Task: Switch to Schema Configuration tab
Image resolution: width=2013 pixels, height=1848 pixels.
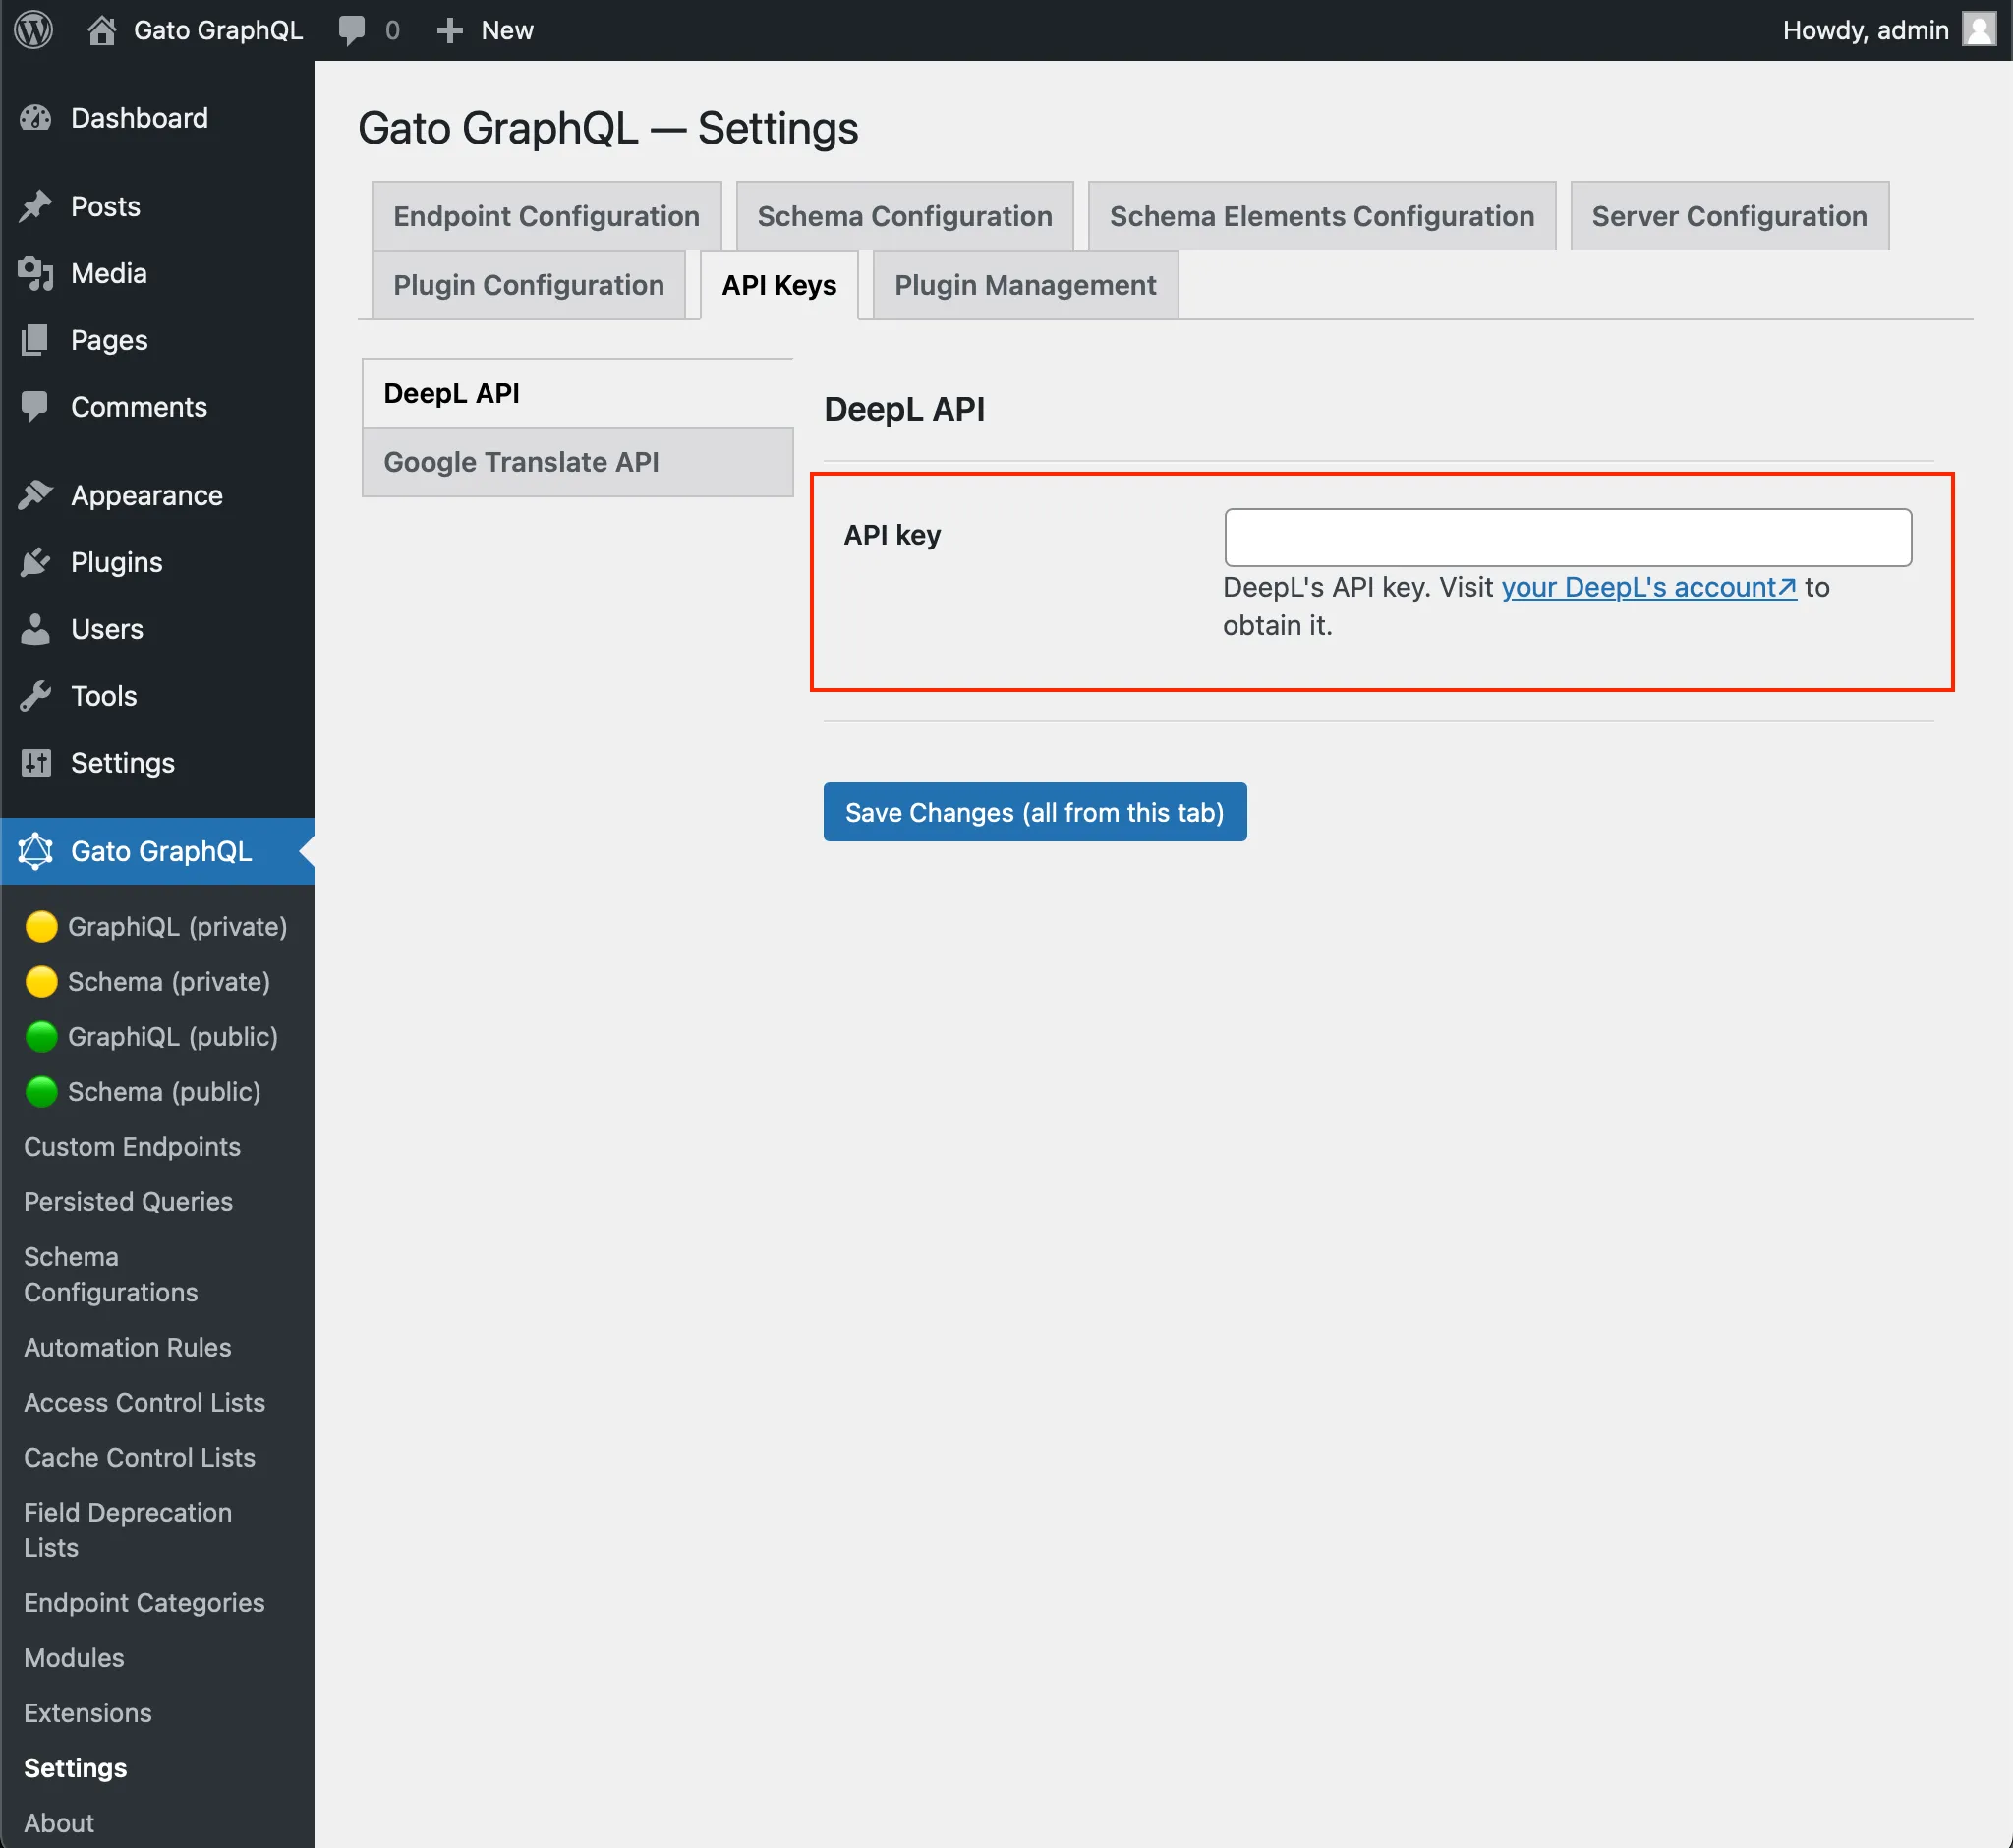Action: 904,216
